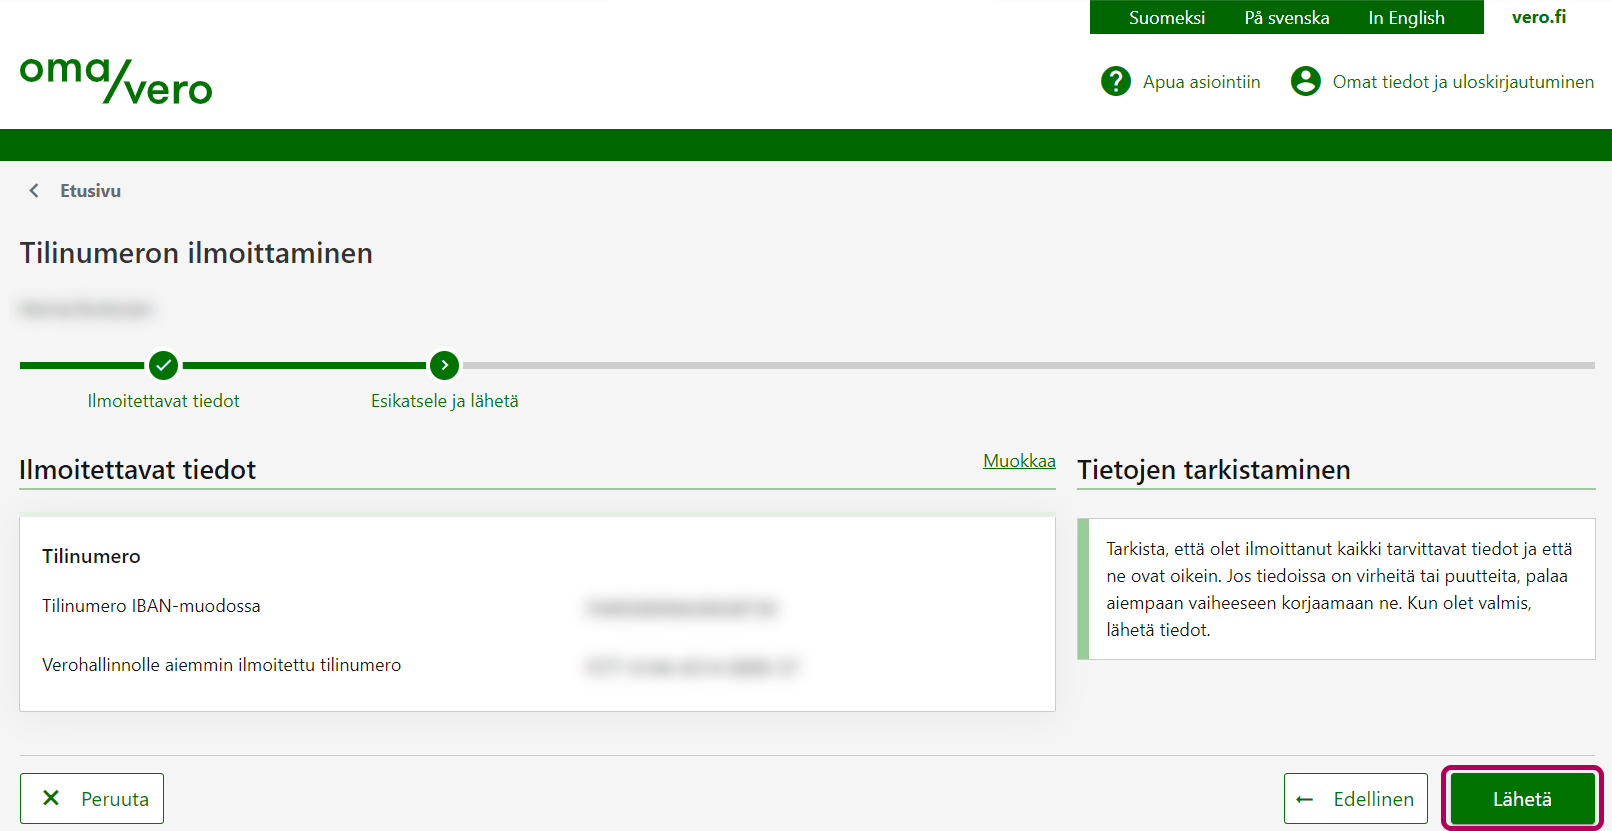This screenshot has height=831, width=1612.
Task: Click the completed checkmark step circle
Action: click(x=163, y=366)
